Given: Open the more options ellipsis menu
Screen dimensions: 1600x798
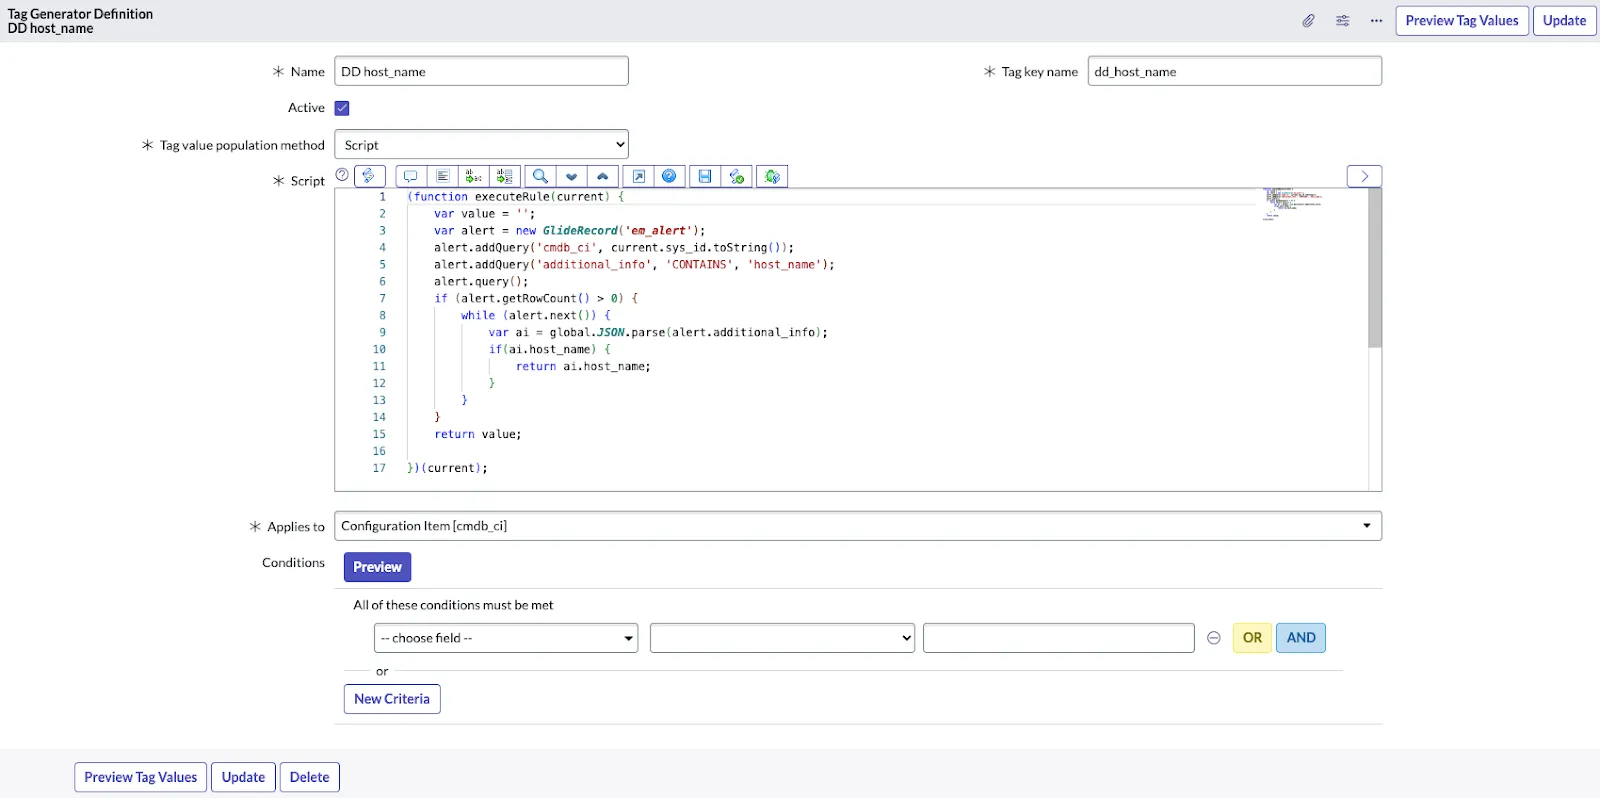Looking at the screenshot, I should click(1376, 20).
